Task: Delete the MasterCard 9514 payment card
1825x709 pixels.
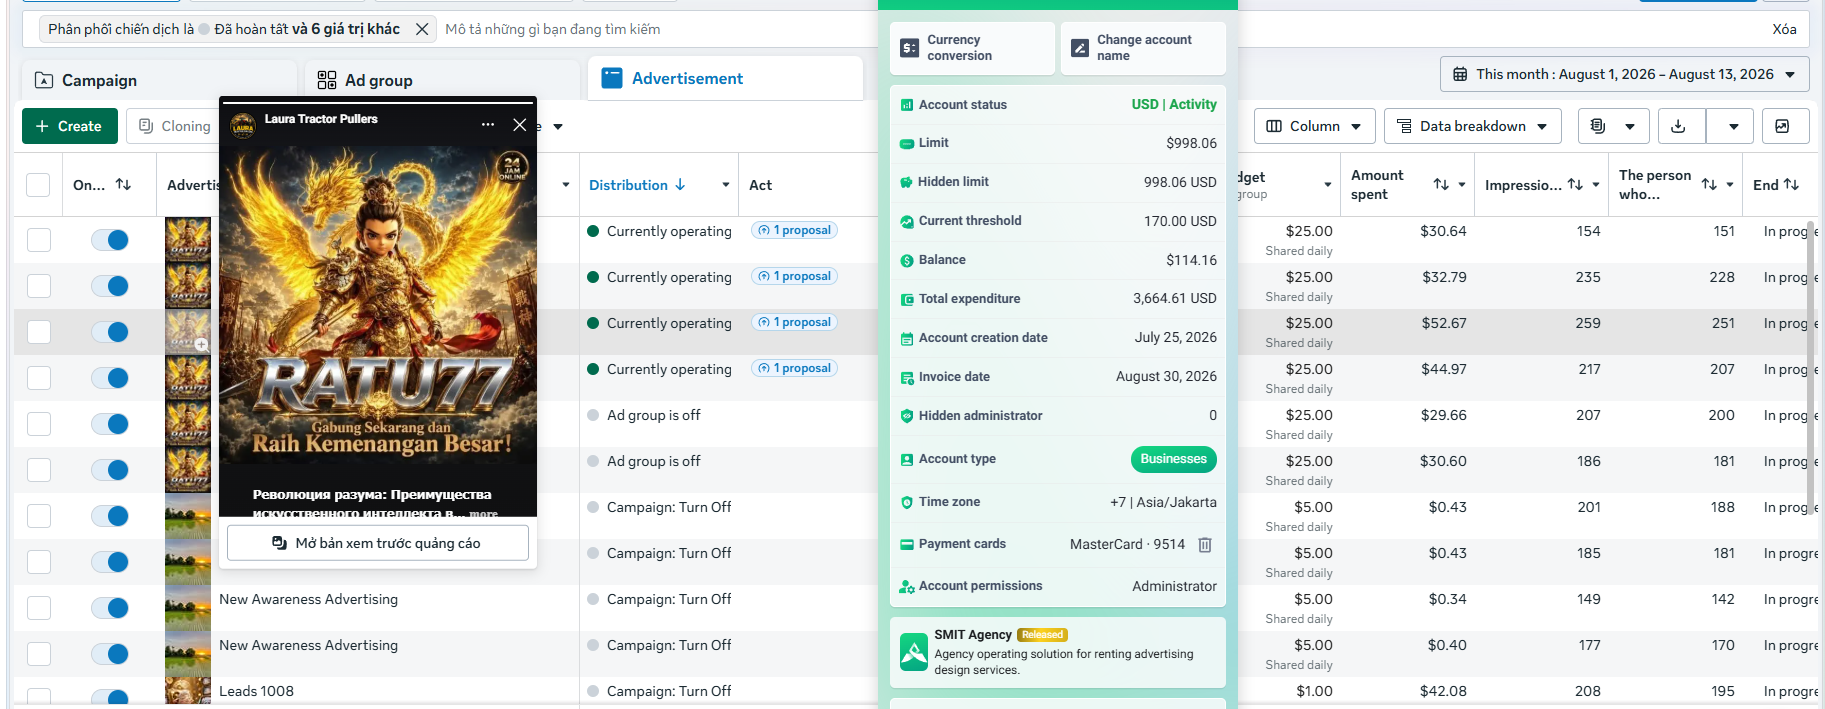Action: click(x=1205, y=545)
